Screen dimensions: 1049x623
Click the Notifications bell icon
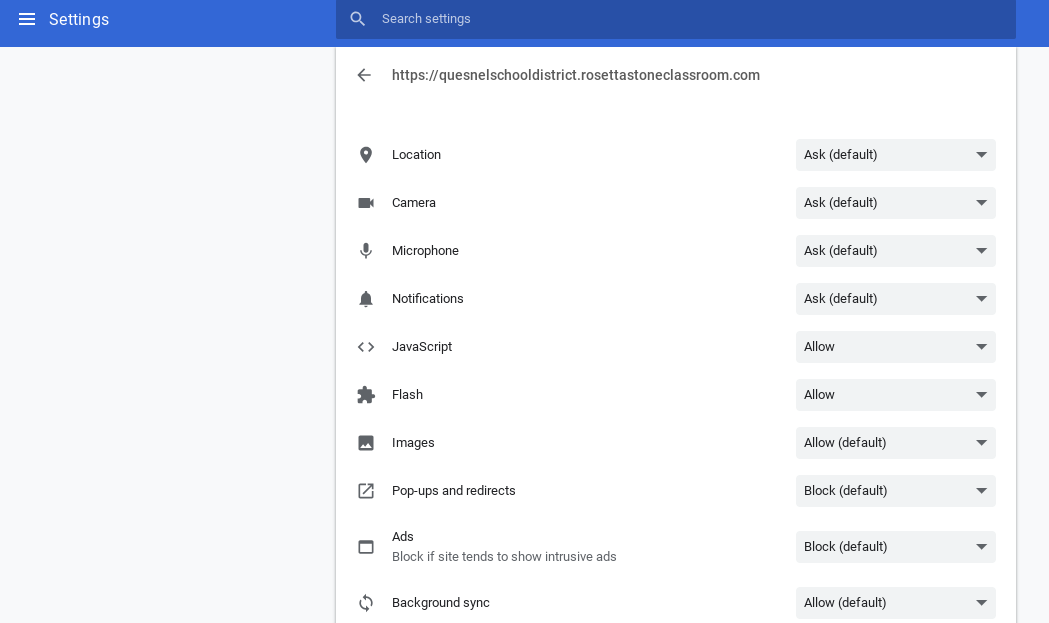pyautogui.click(x=366, y=299)
